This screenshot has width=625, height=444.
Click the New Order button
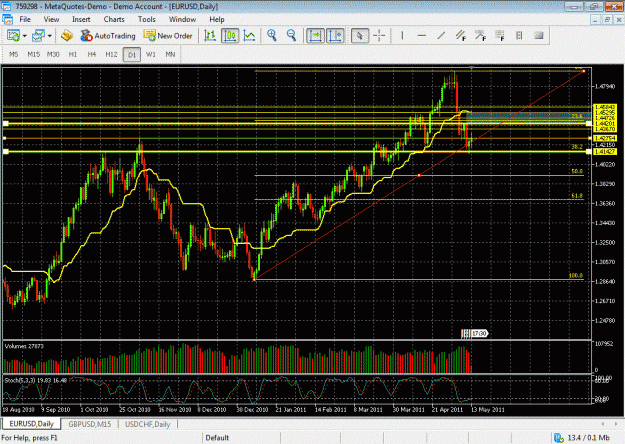168,36
